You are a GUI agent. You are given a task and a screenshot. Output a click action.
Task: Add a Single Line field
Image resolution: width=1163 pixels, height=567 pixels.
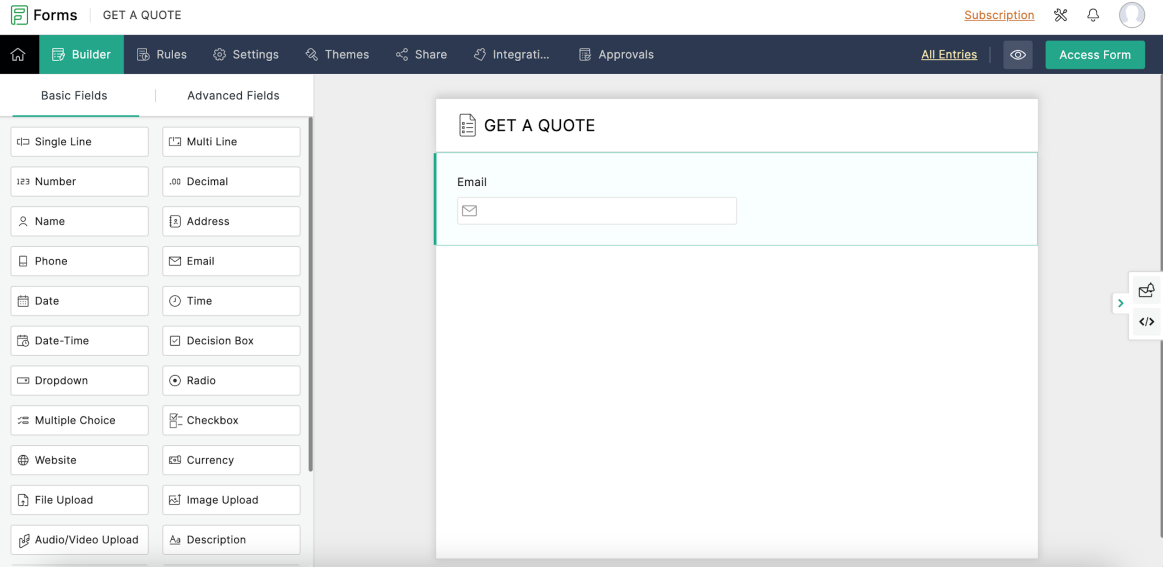coord(79,142)
